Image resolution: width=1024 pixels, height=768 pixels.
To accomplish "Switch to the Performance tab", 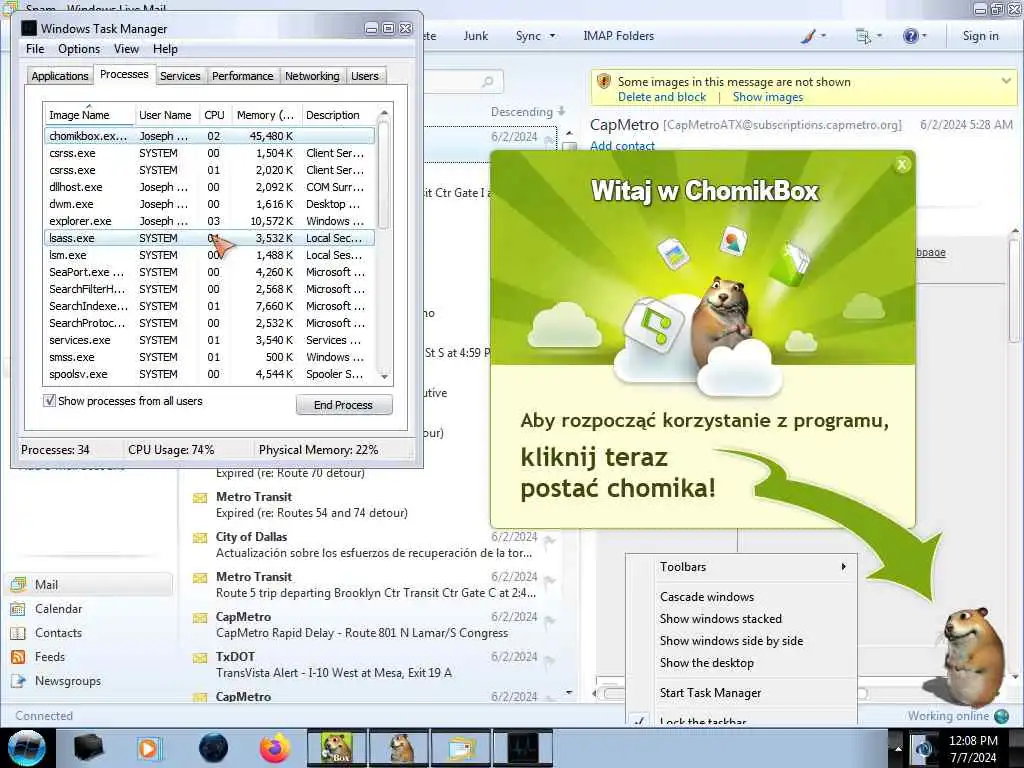I will tap(242, 76).
